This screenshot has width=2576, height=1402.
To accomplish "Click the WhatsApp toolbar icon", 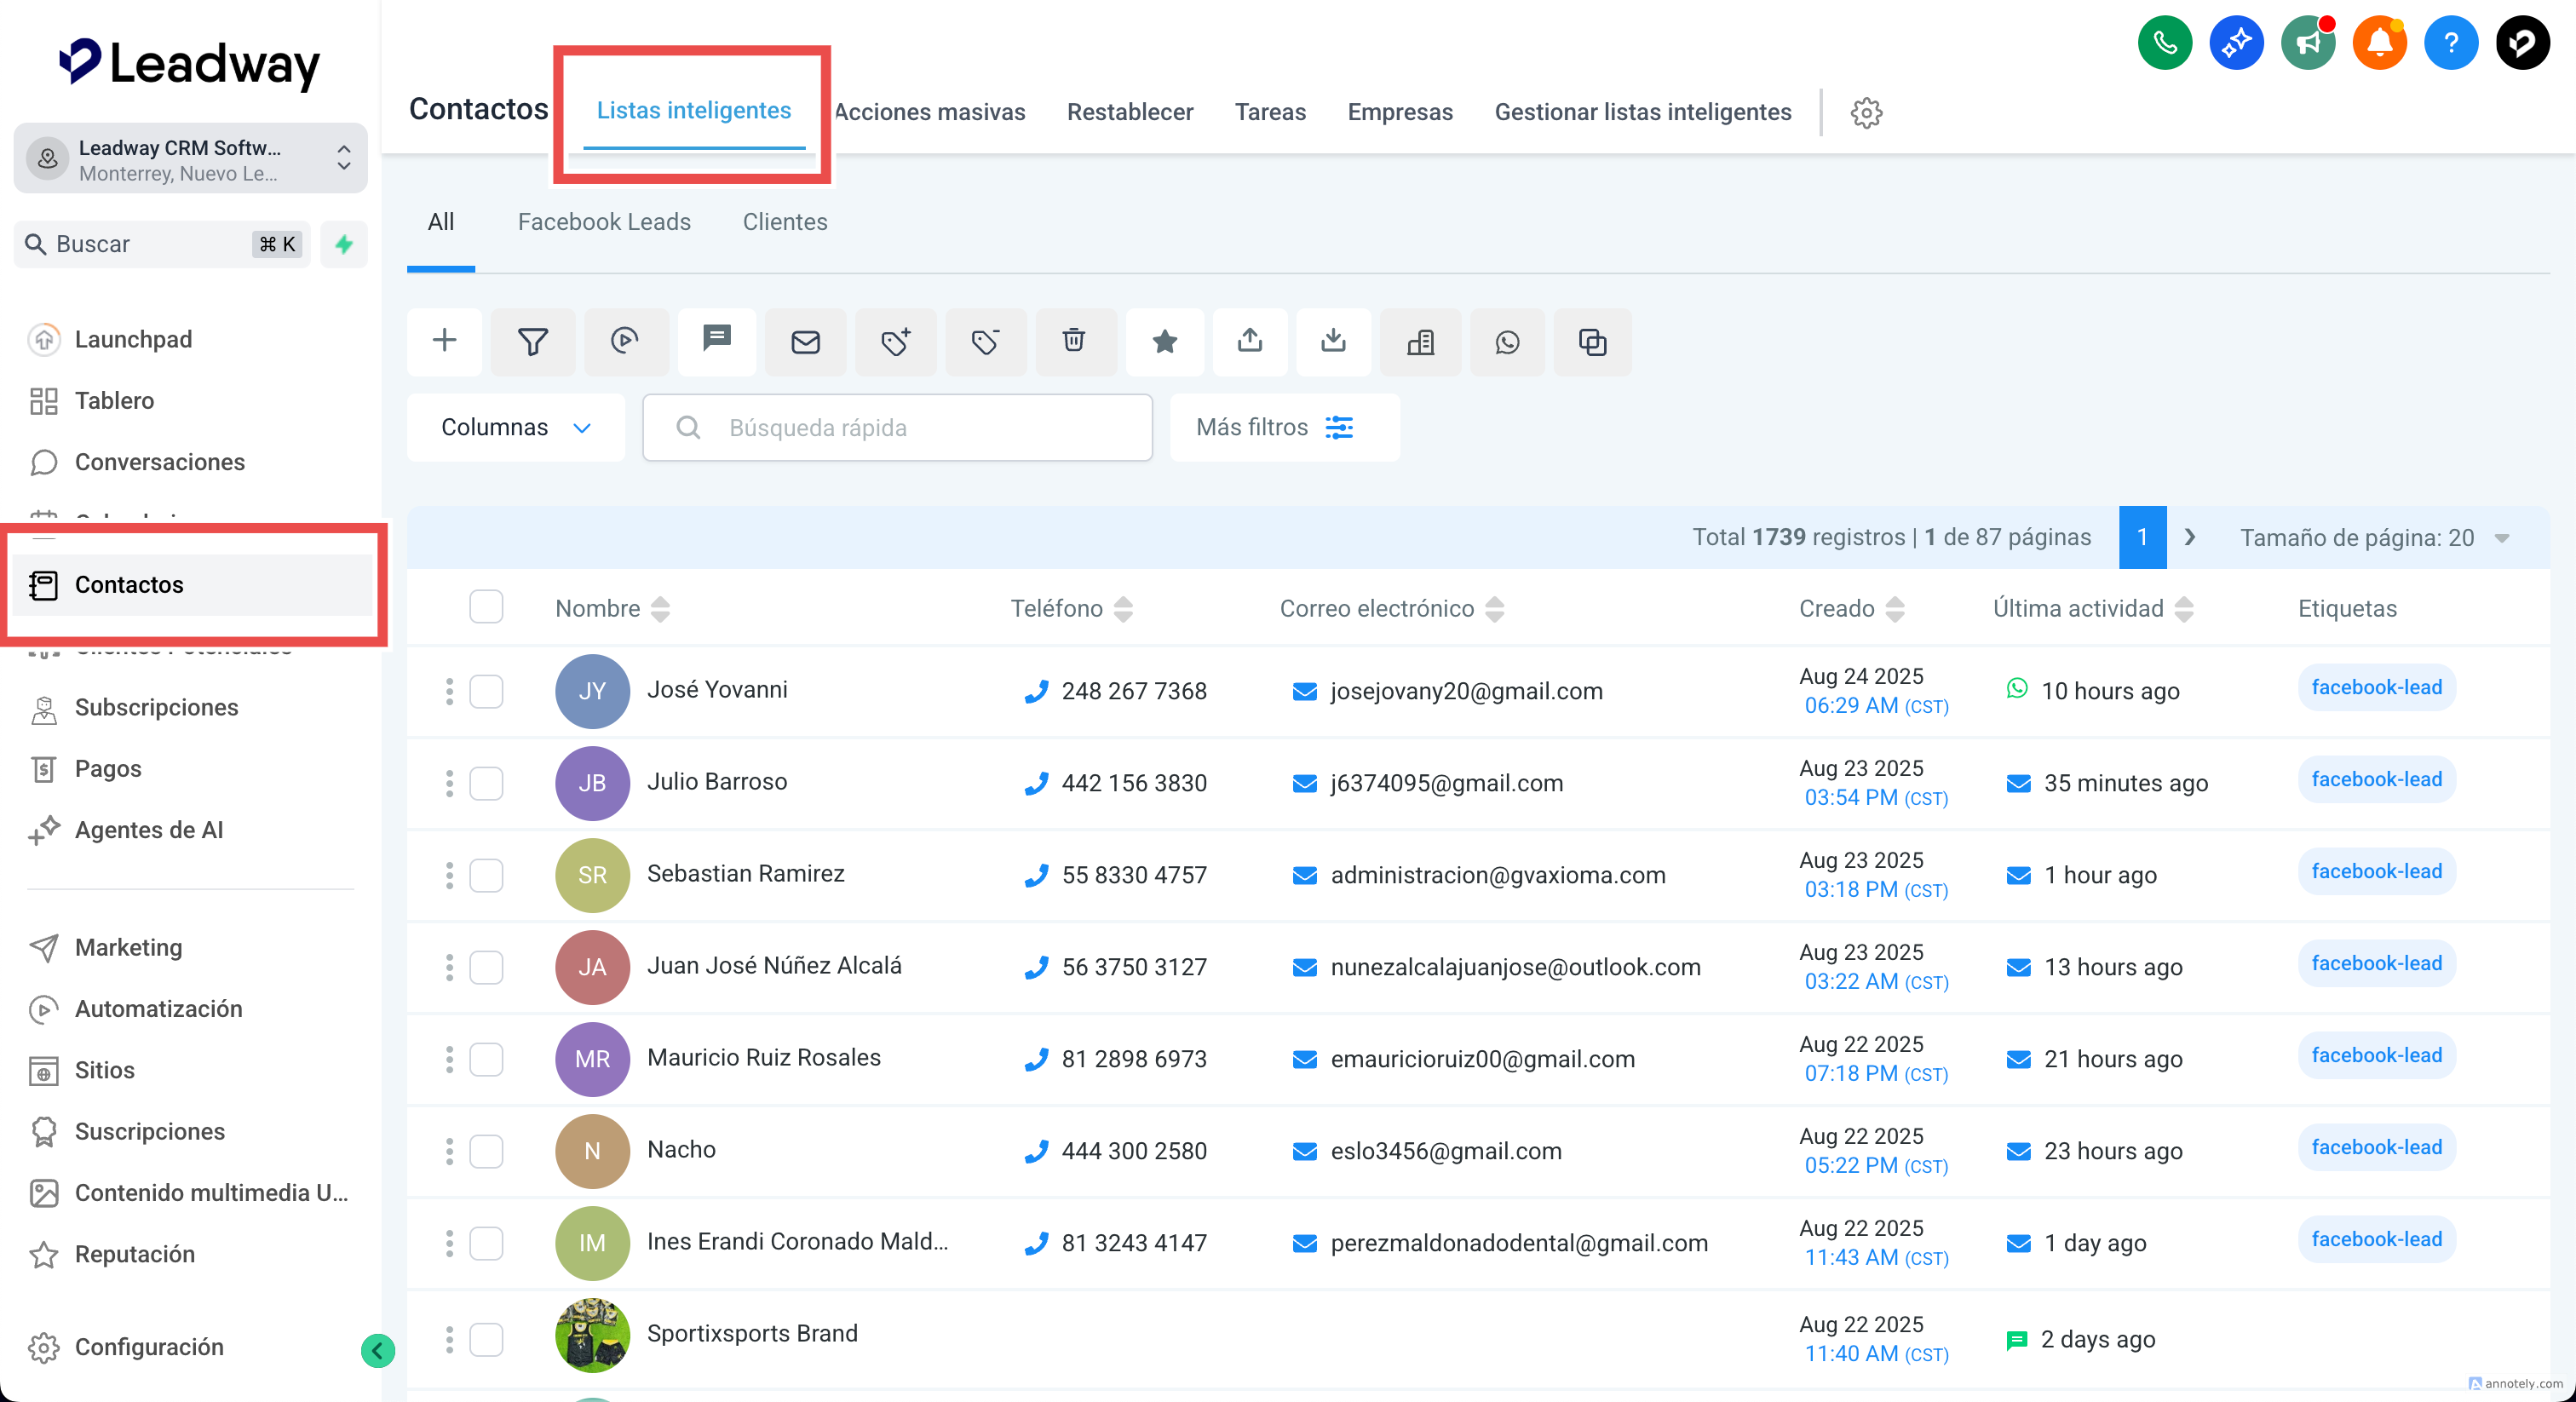I will 1507,341.
